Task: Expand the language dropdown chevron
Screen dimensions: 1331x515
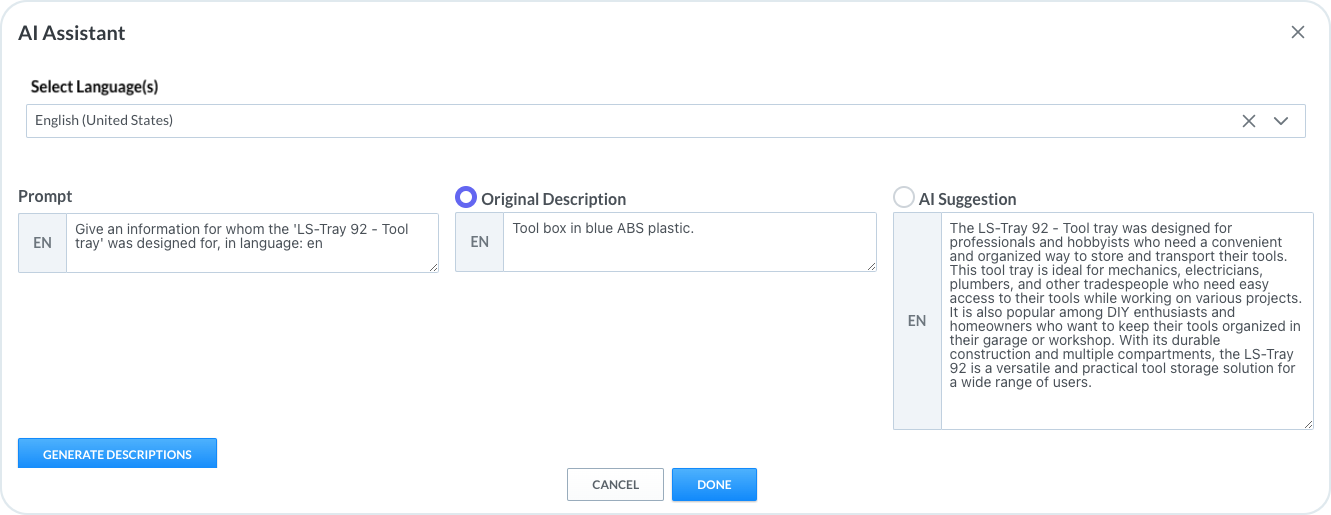Action: (x=1281, y=121)
